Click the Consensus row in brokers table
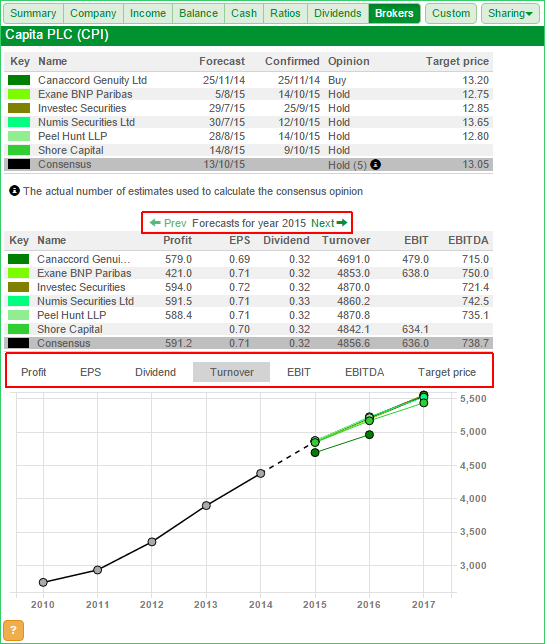This screenshot has width=545, height=644. pyautogui.click(x=248, y=164)
